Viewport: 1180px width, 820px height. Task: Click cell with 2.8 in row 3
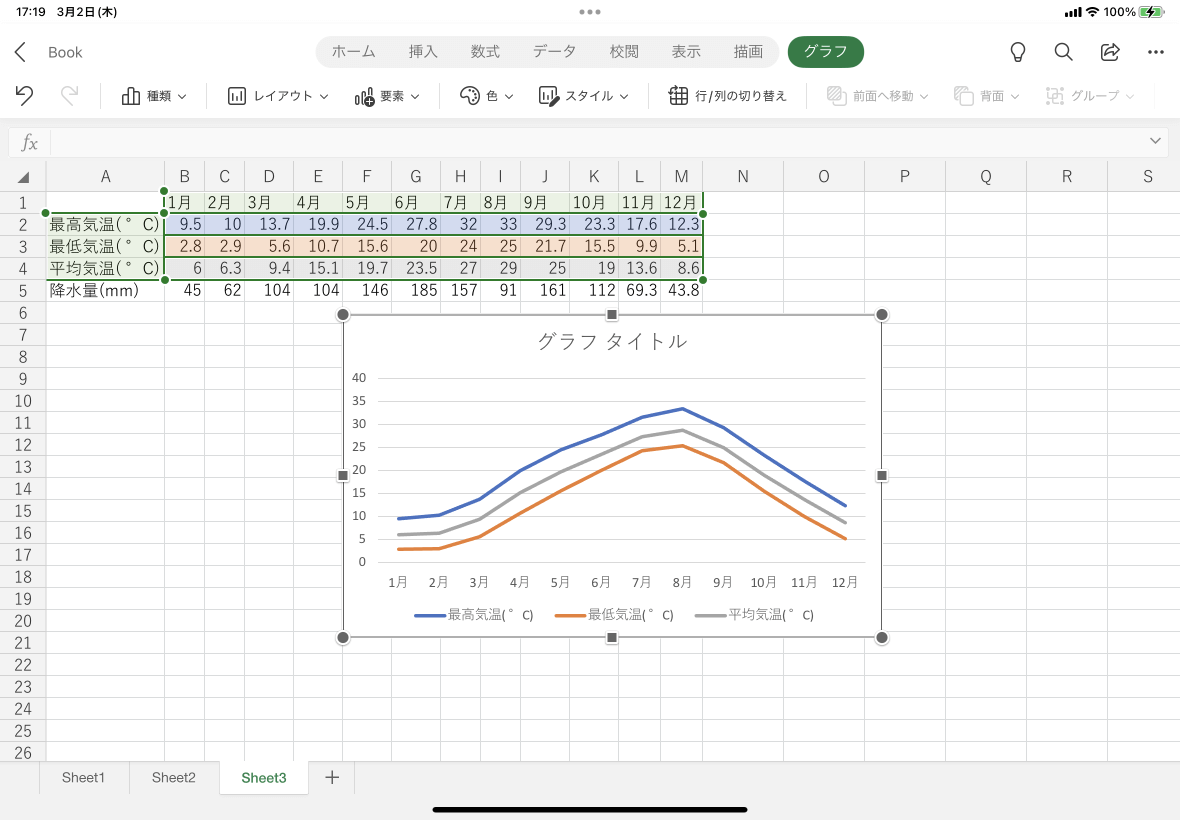tap(184, 246)
